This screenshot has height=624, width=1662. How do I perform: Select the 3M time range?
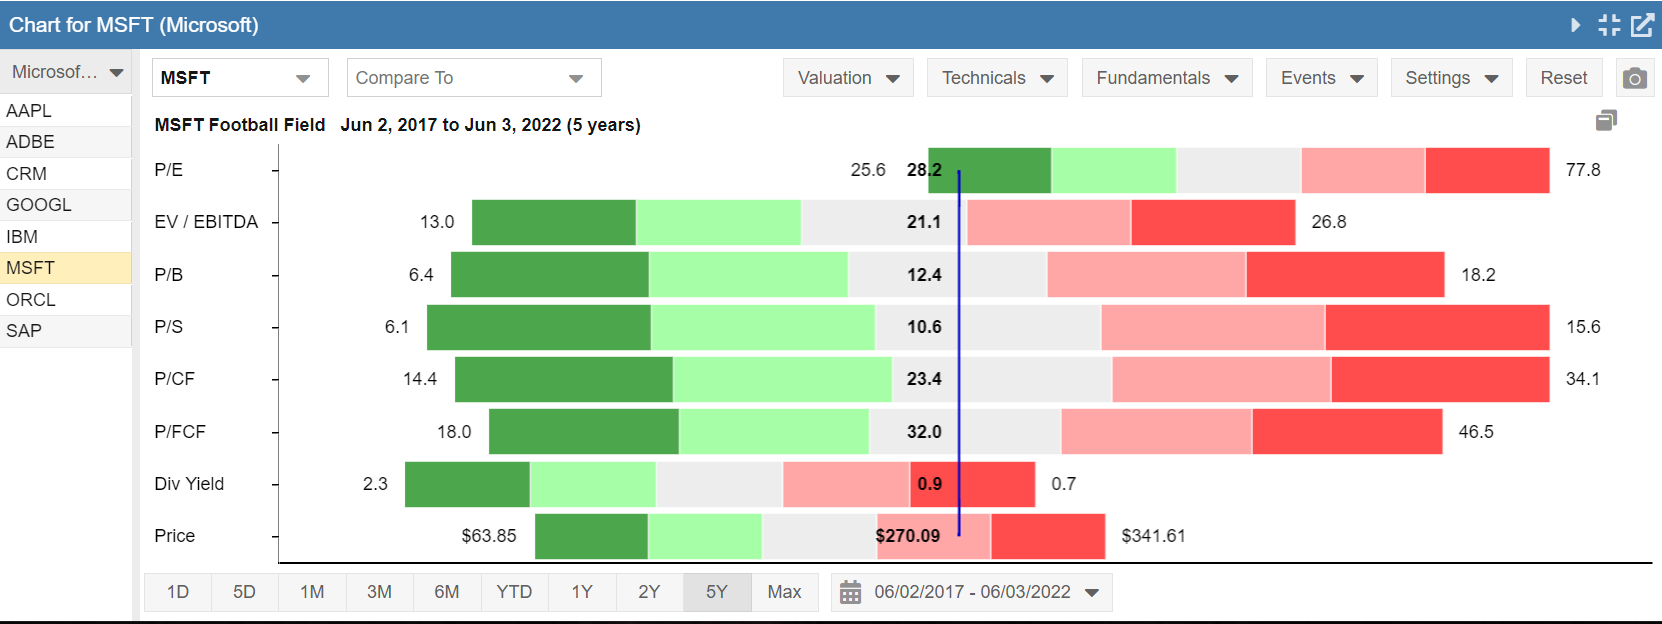pyautogui.click(x=379, y=592)
